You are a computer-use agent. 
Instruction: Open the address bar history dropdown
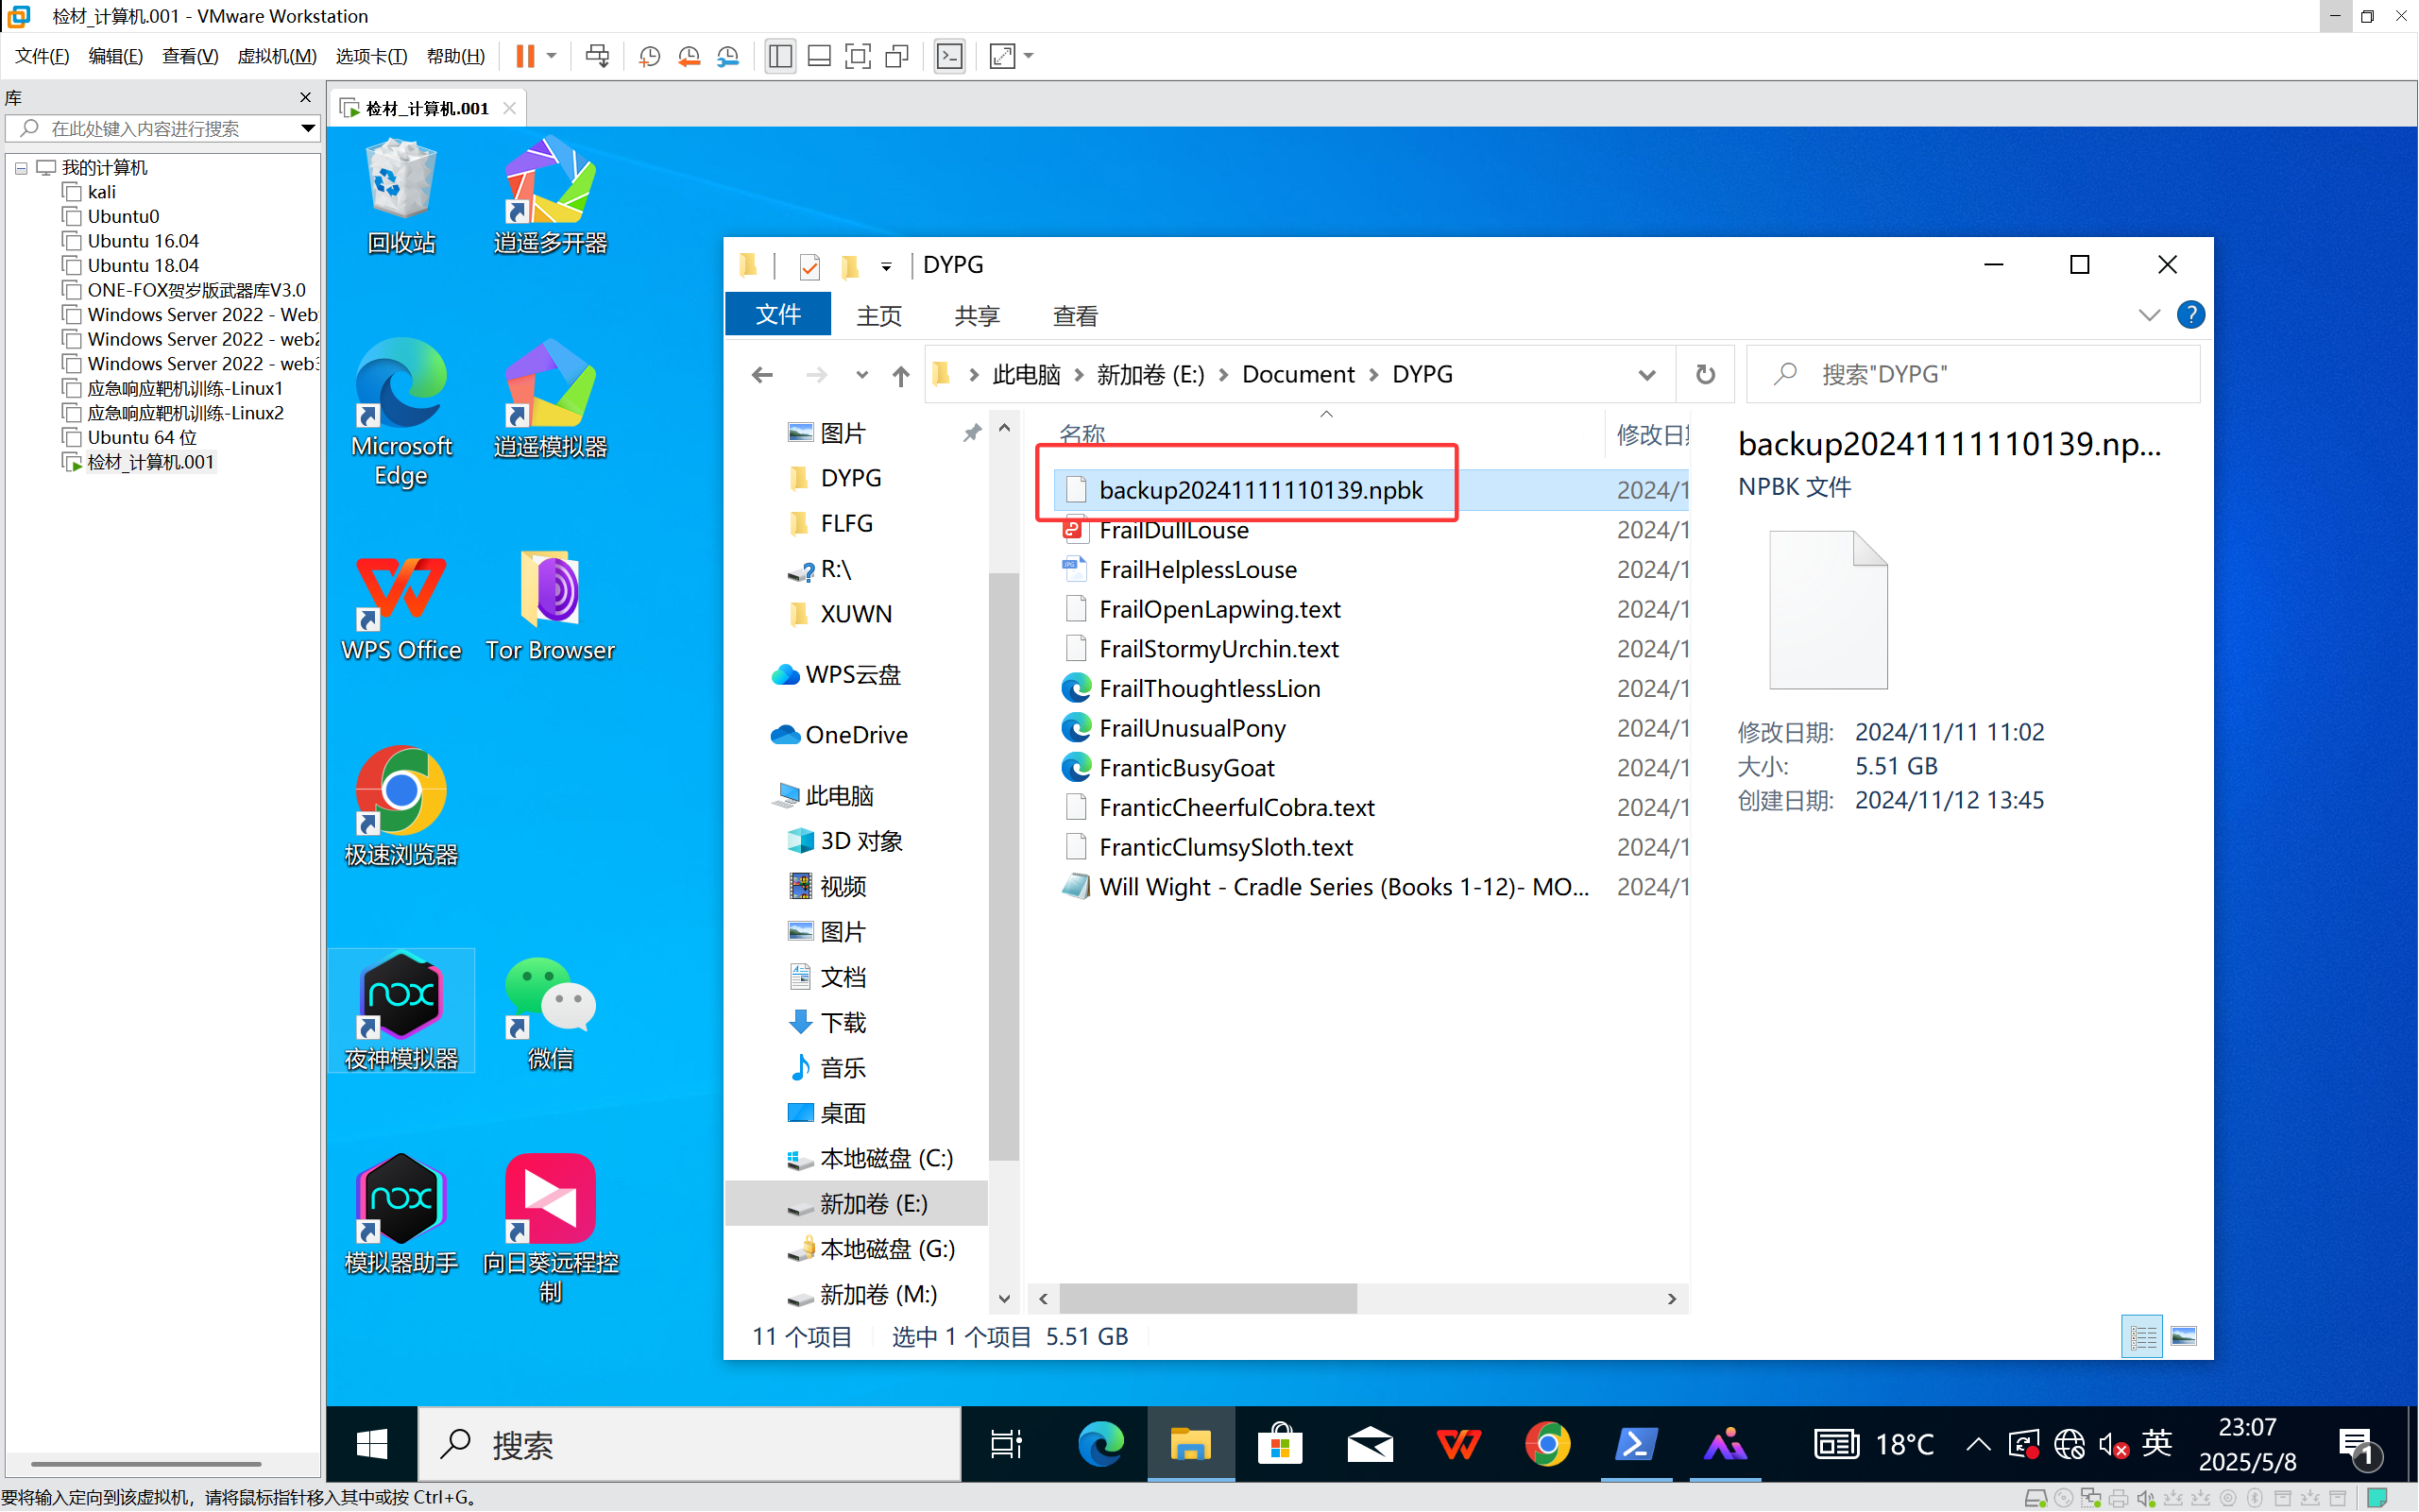tap(1646, 375)
